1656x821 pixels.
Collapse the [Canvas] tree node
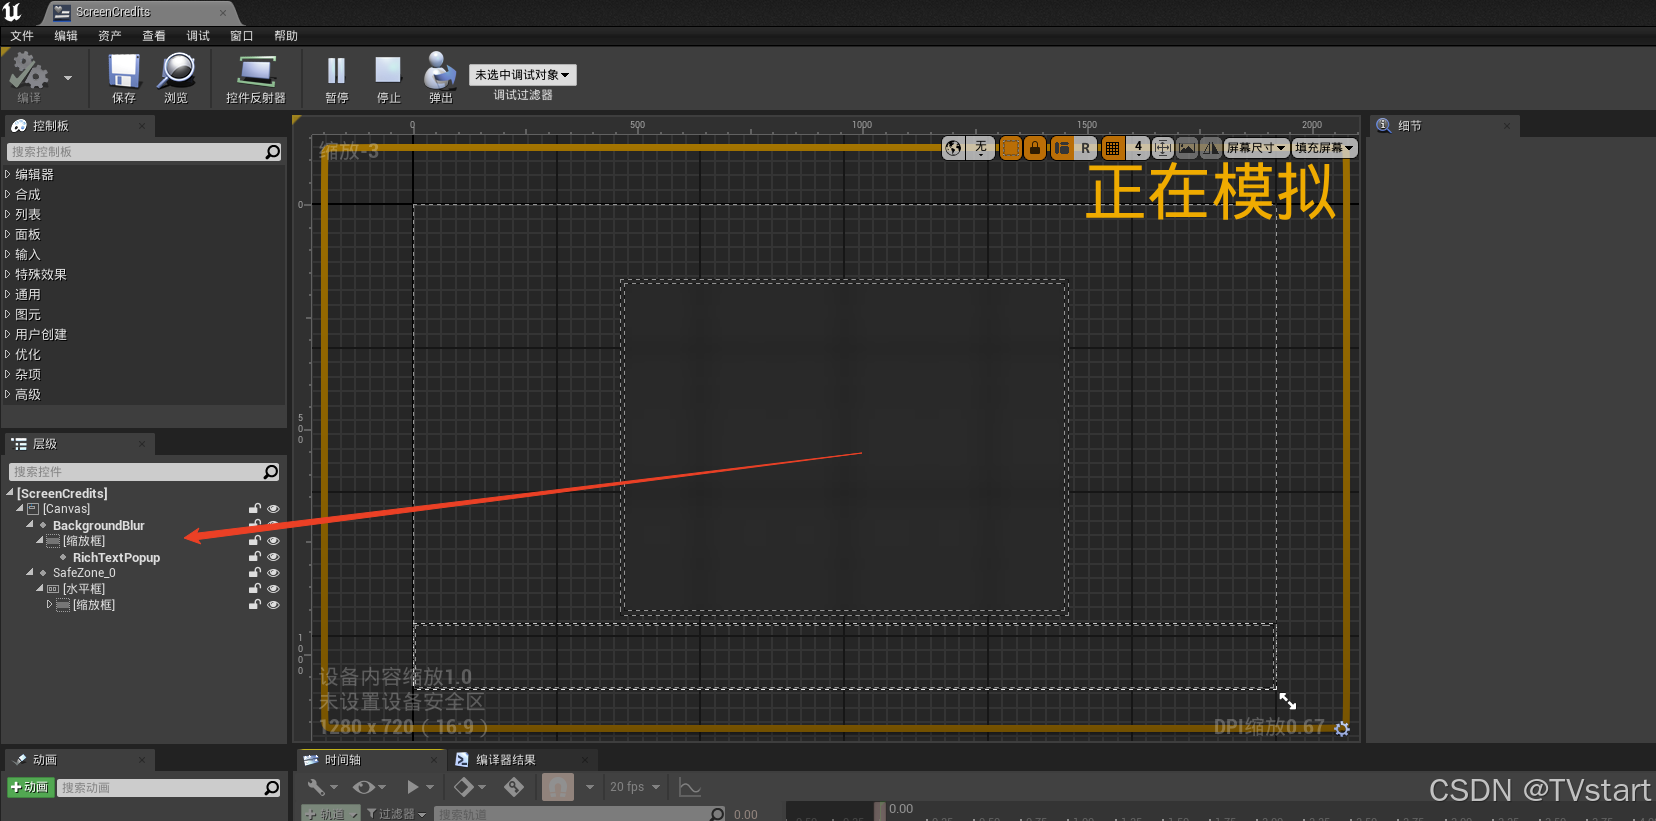tap(20, 509)
